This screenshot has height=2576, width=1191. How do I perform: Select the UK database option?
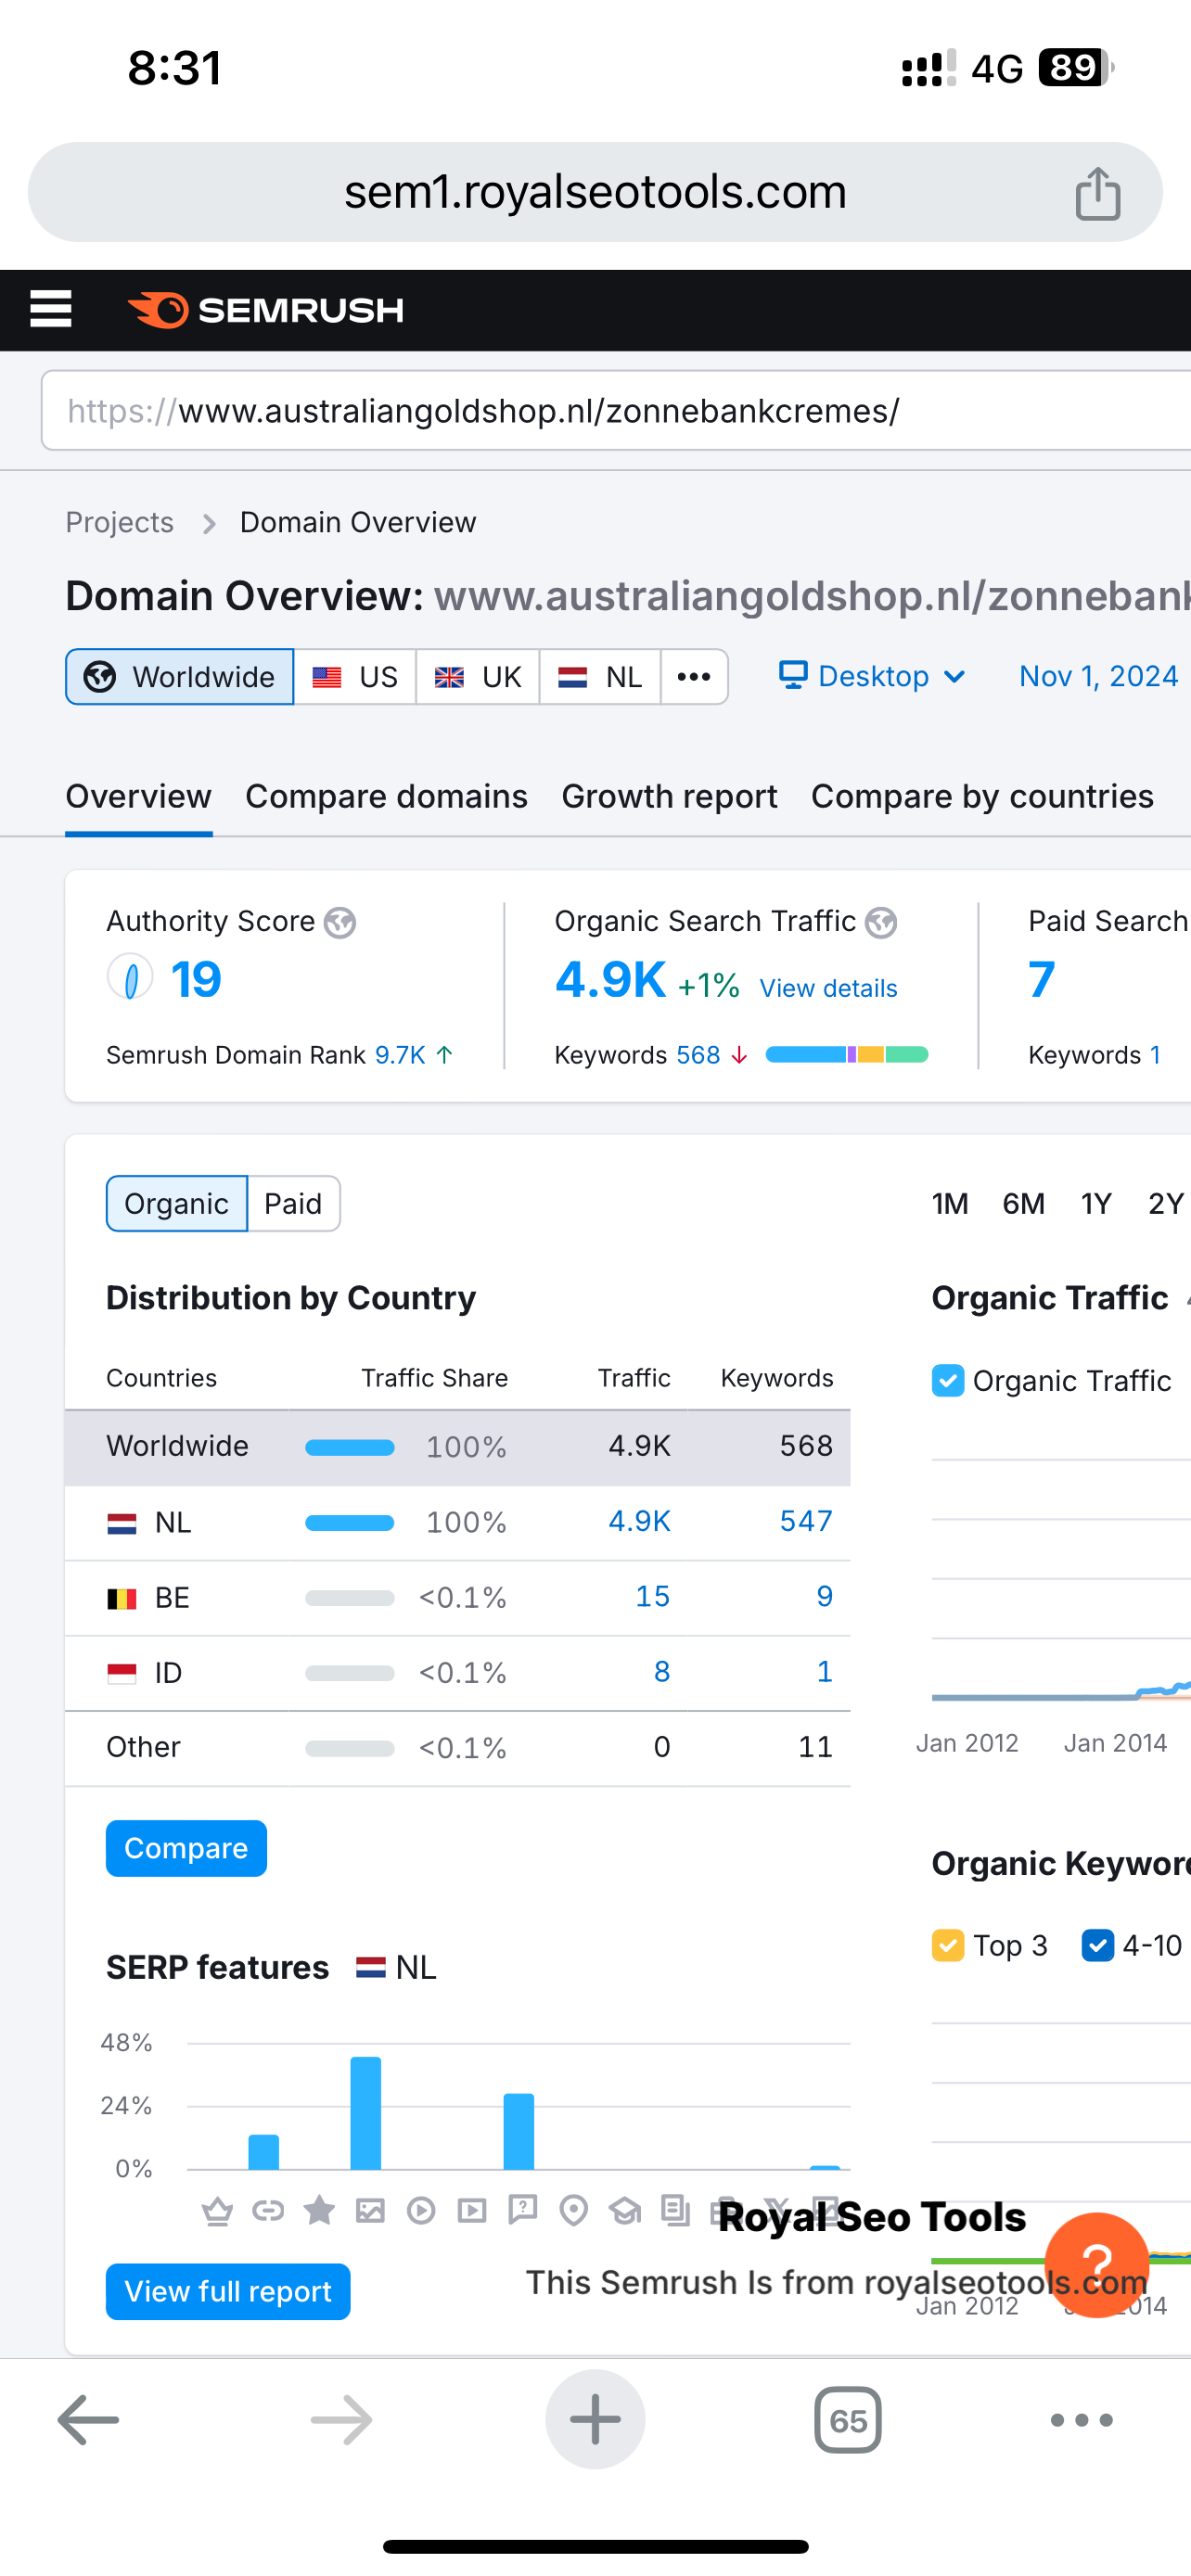tap(478, 677)
